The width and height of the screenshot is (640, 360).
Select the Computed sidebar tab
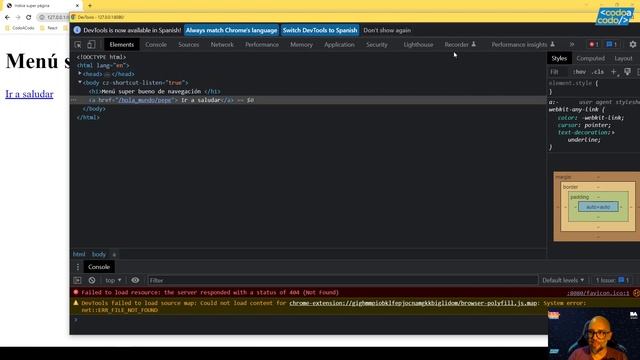[x=590, y=58]
